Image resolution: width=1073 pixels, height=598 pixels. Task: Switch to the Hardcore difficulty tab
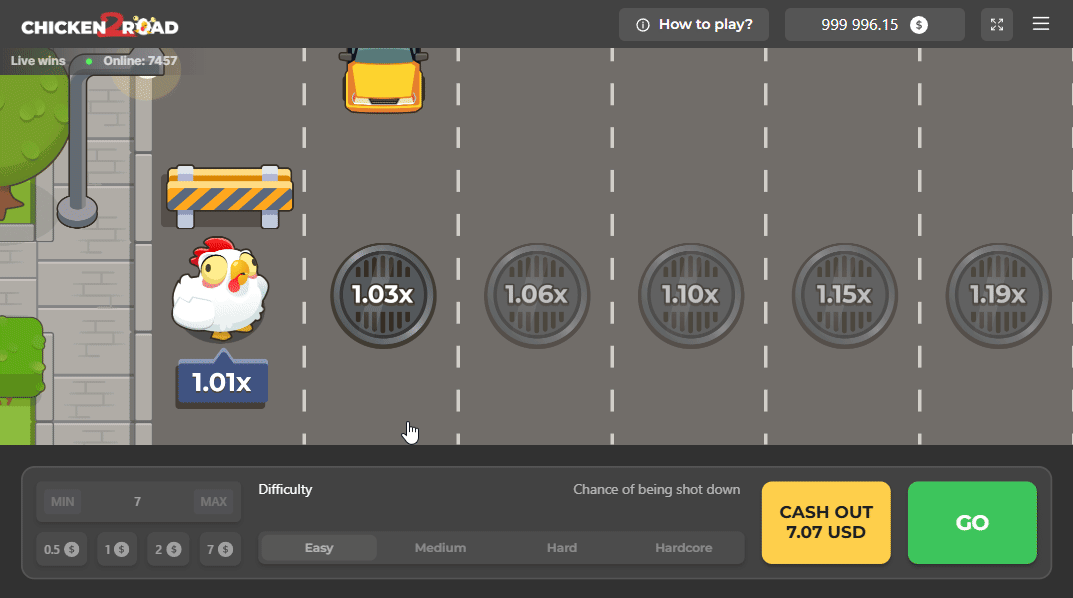pos(683,547)
